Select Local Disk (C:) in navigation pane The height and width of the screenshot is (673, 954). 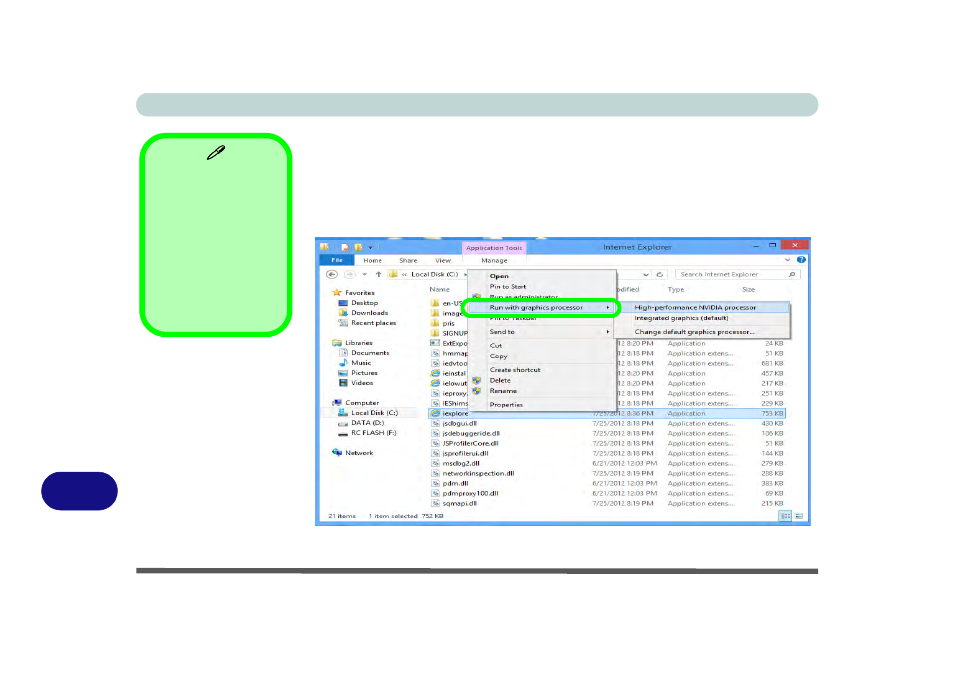pos(374,413)
